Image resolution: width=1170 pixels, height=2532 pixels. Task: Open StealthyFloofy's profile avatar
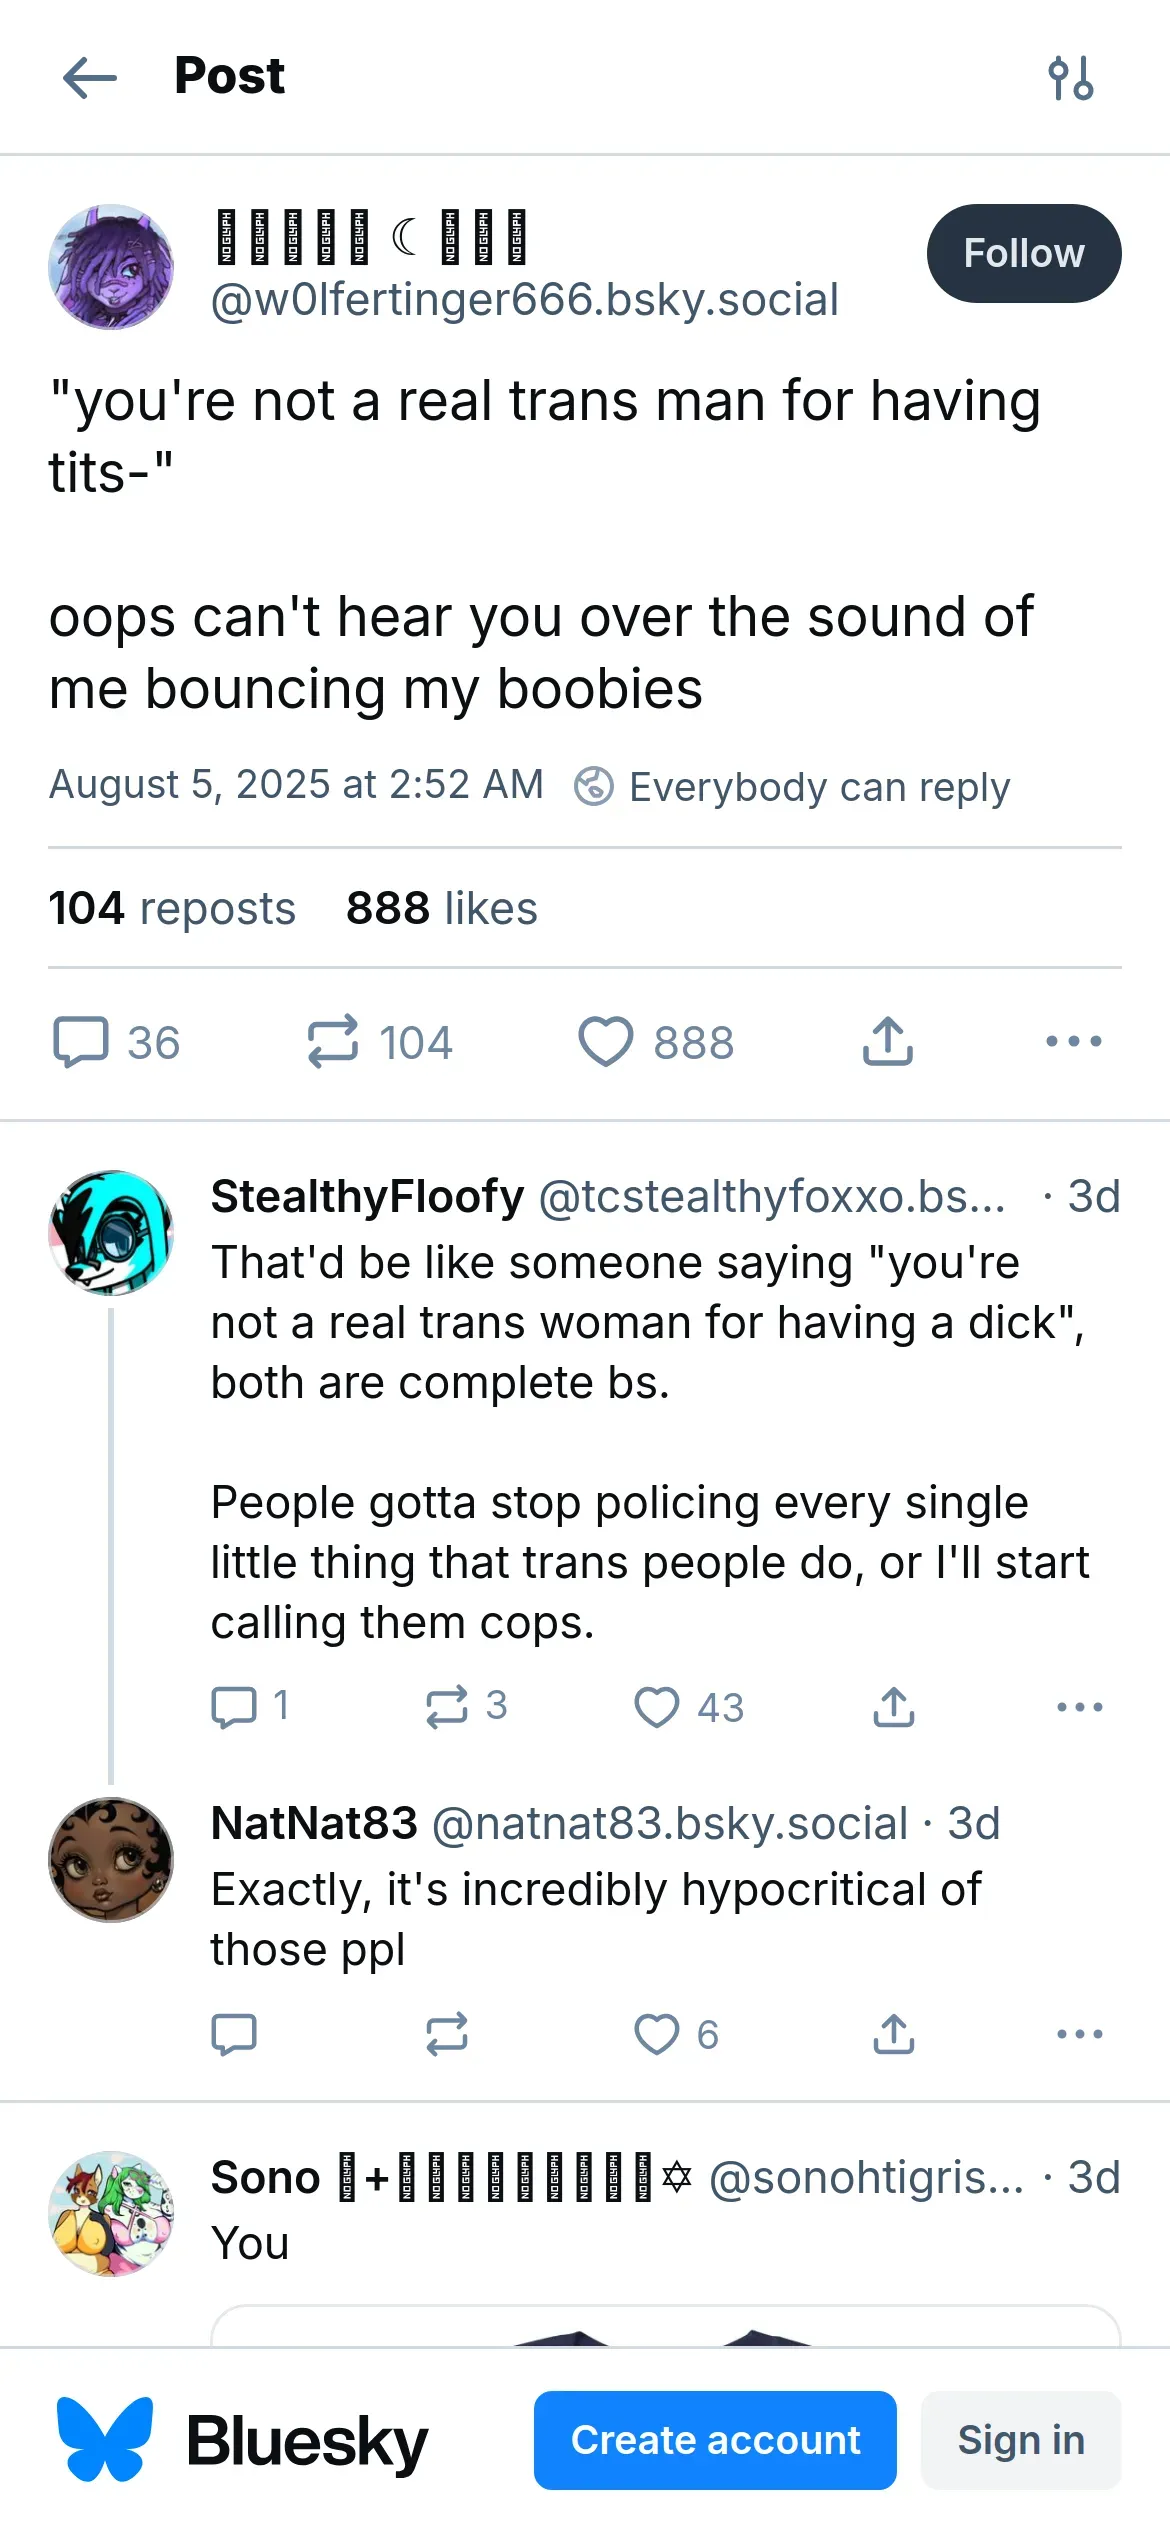(111, 1233)
